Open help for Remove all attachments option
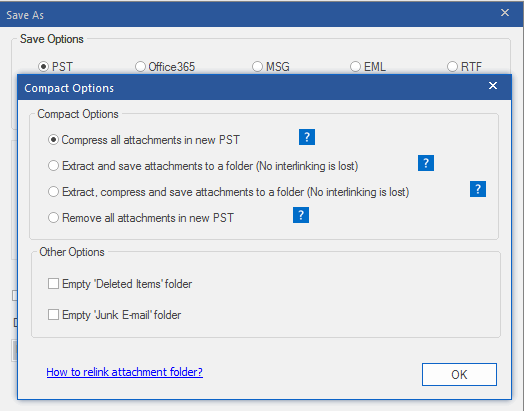The image size is (524, 411). (301, 215)
